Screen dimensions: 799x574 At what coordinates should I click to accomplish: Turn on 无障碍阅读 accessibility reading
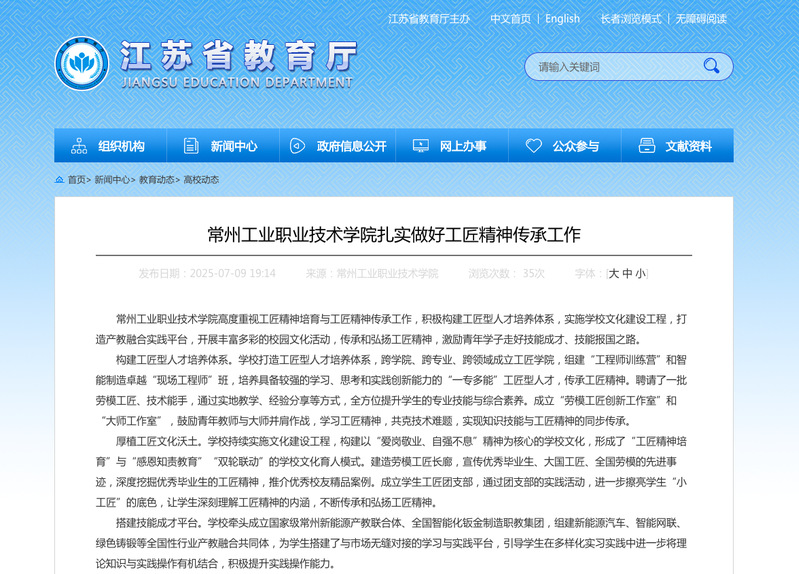701,19
